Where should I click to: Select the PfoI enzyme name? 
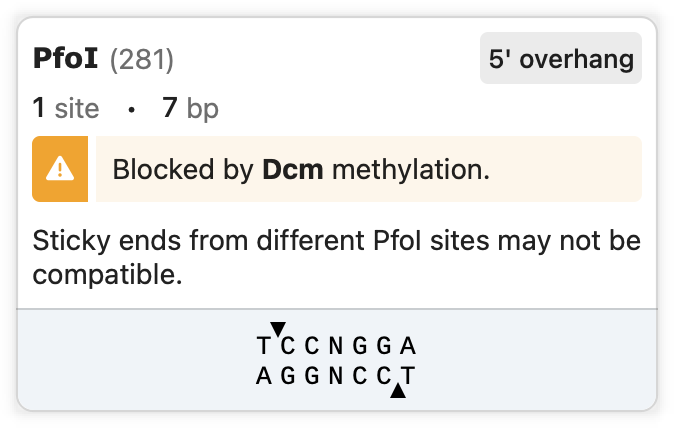coord(65,59)
